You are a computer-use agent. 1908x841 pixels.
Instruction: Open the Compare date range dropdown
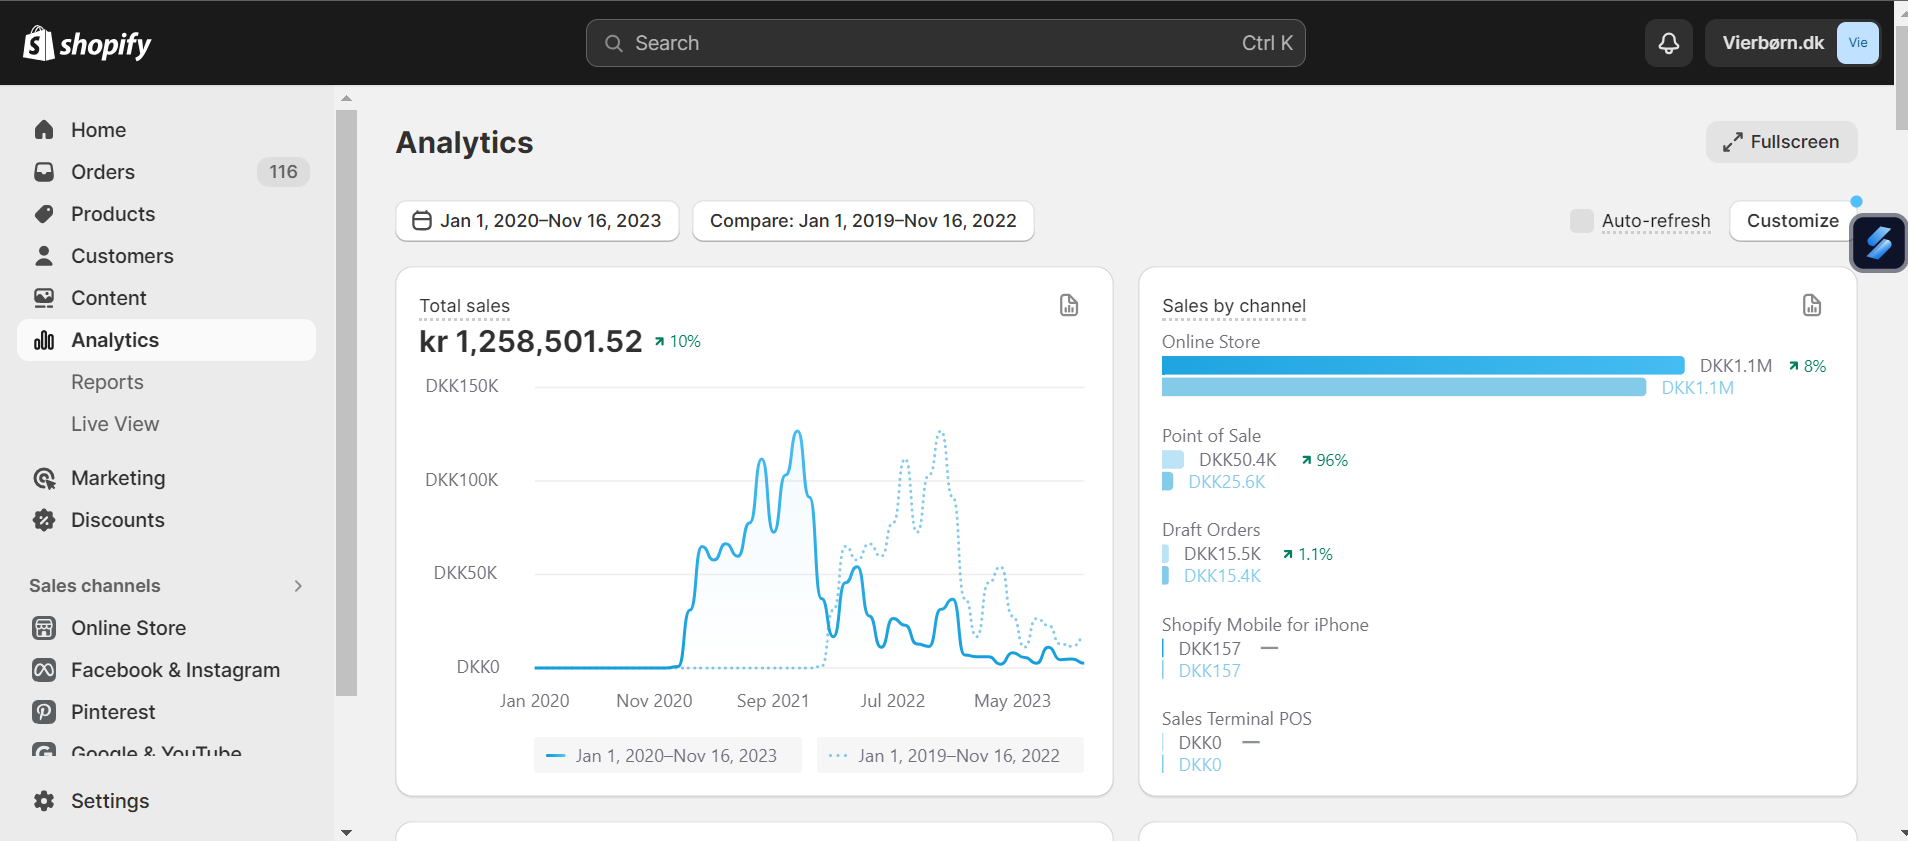click(x=862, y=221)
